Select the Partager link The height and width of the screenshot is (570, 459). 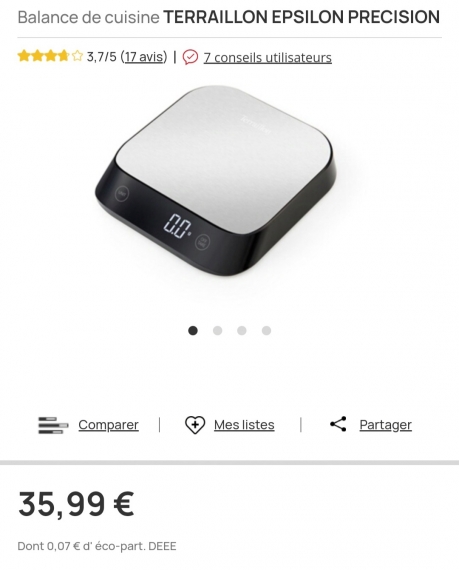[x=385, y=425]
